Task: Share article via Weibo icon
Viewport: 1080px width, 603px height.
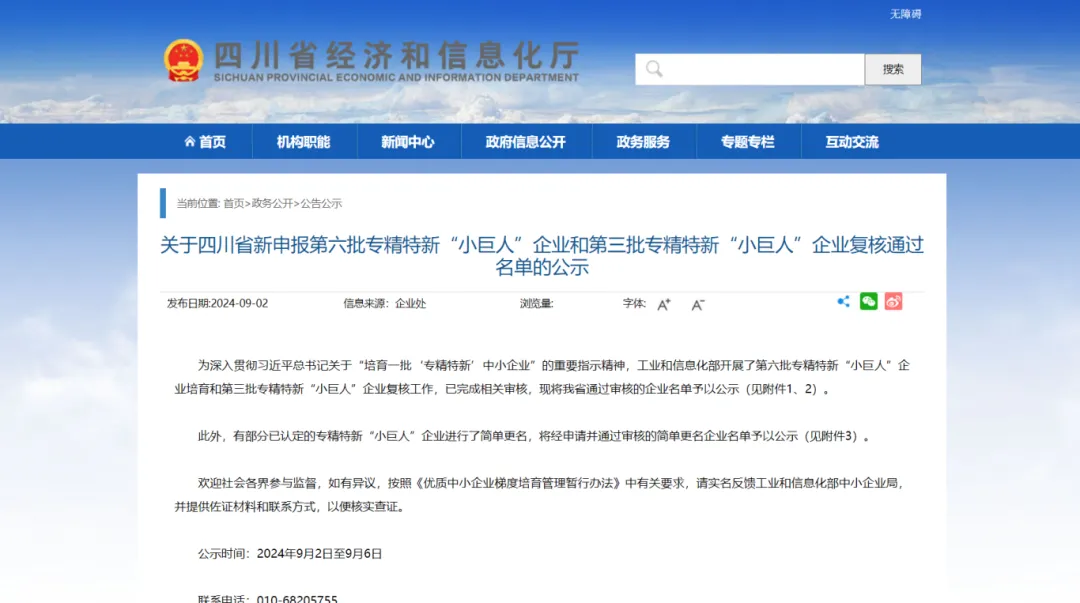Action: tap(893, 301)
